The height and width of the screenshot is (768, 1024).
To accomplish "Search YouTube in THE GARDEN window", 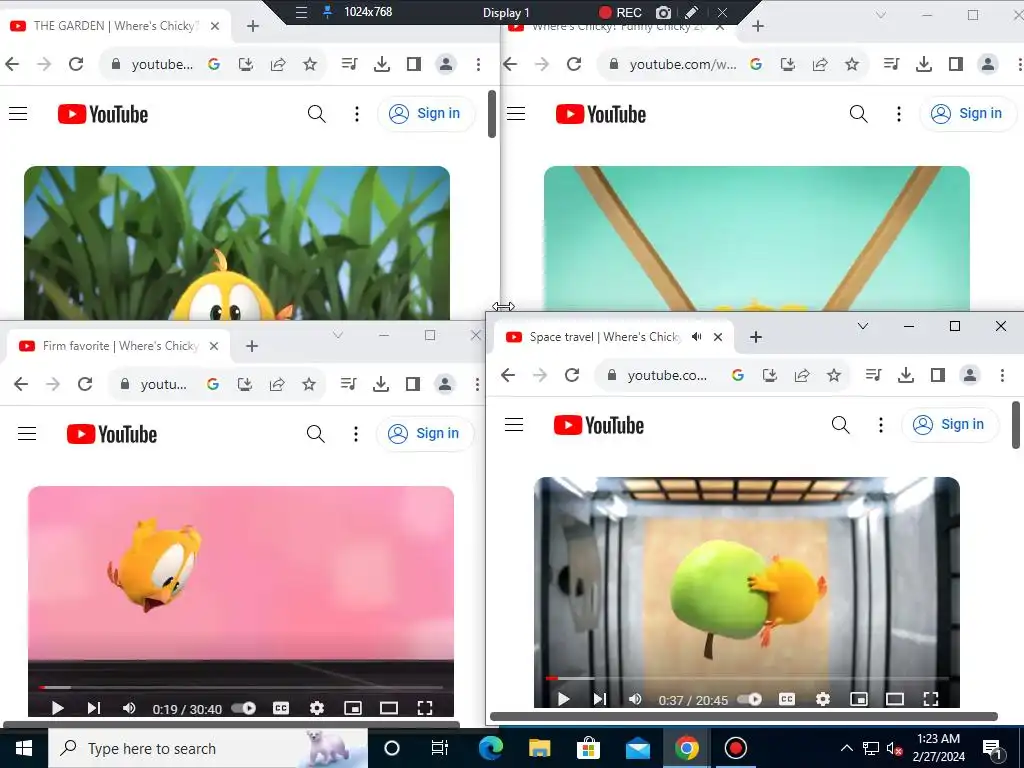I will pos(316,114).
